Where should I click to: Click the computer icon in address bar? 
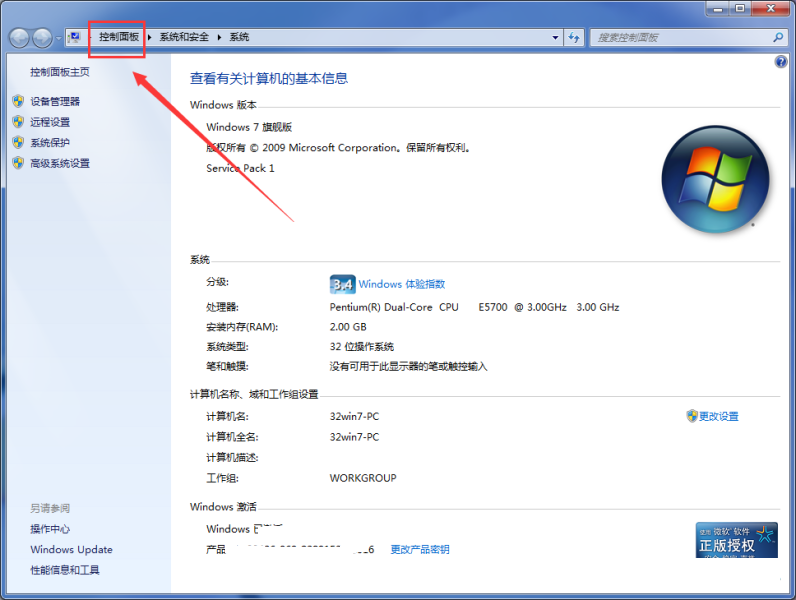click(x=75, y=37)
